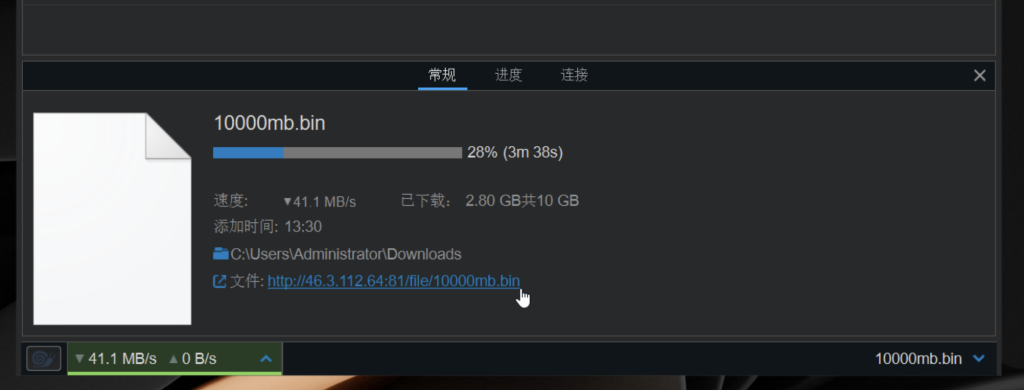
Task: Switch to the 常规 tab
Action: tap(442, 75)
